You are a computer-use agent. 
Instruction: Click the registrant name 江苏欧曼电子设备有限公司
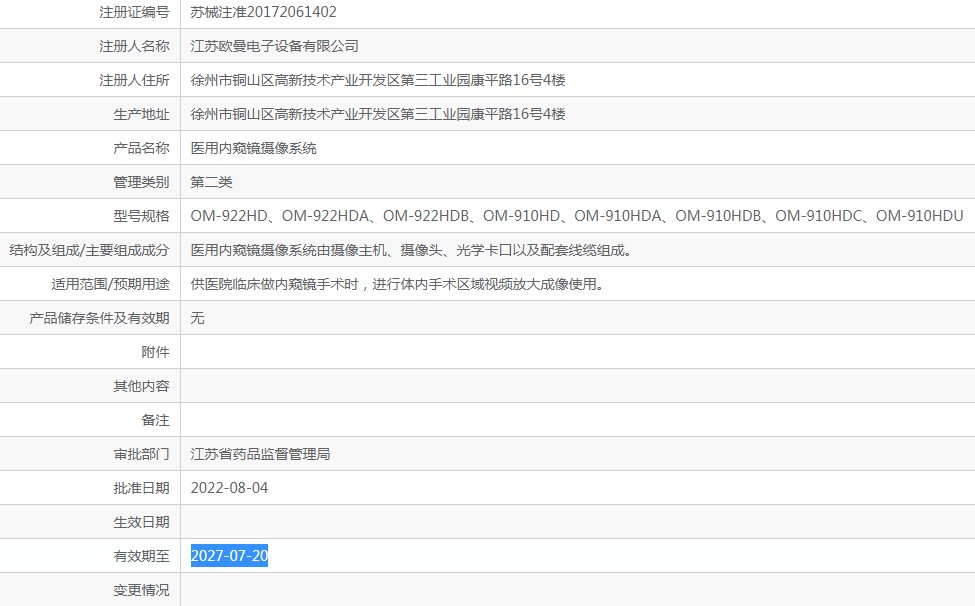coord(274,46)
